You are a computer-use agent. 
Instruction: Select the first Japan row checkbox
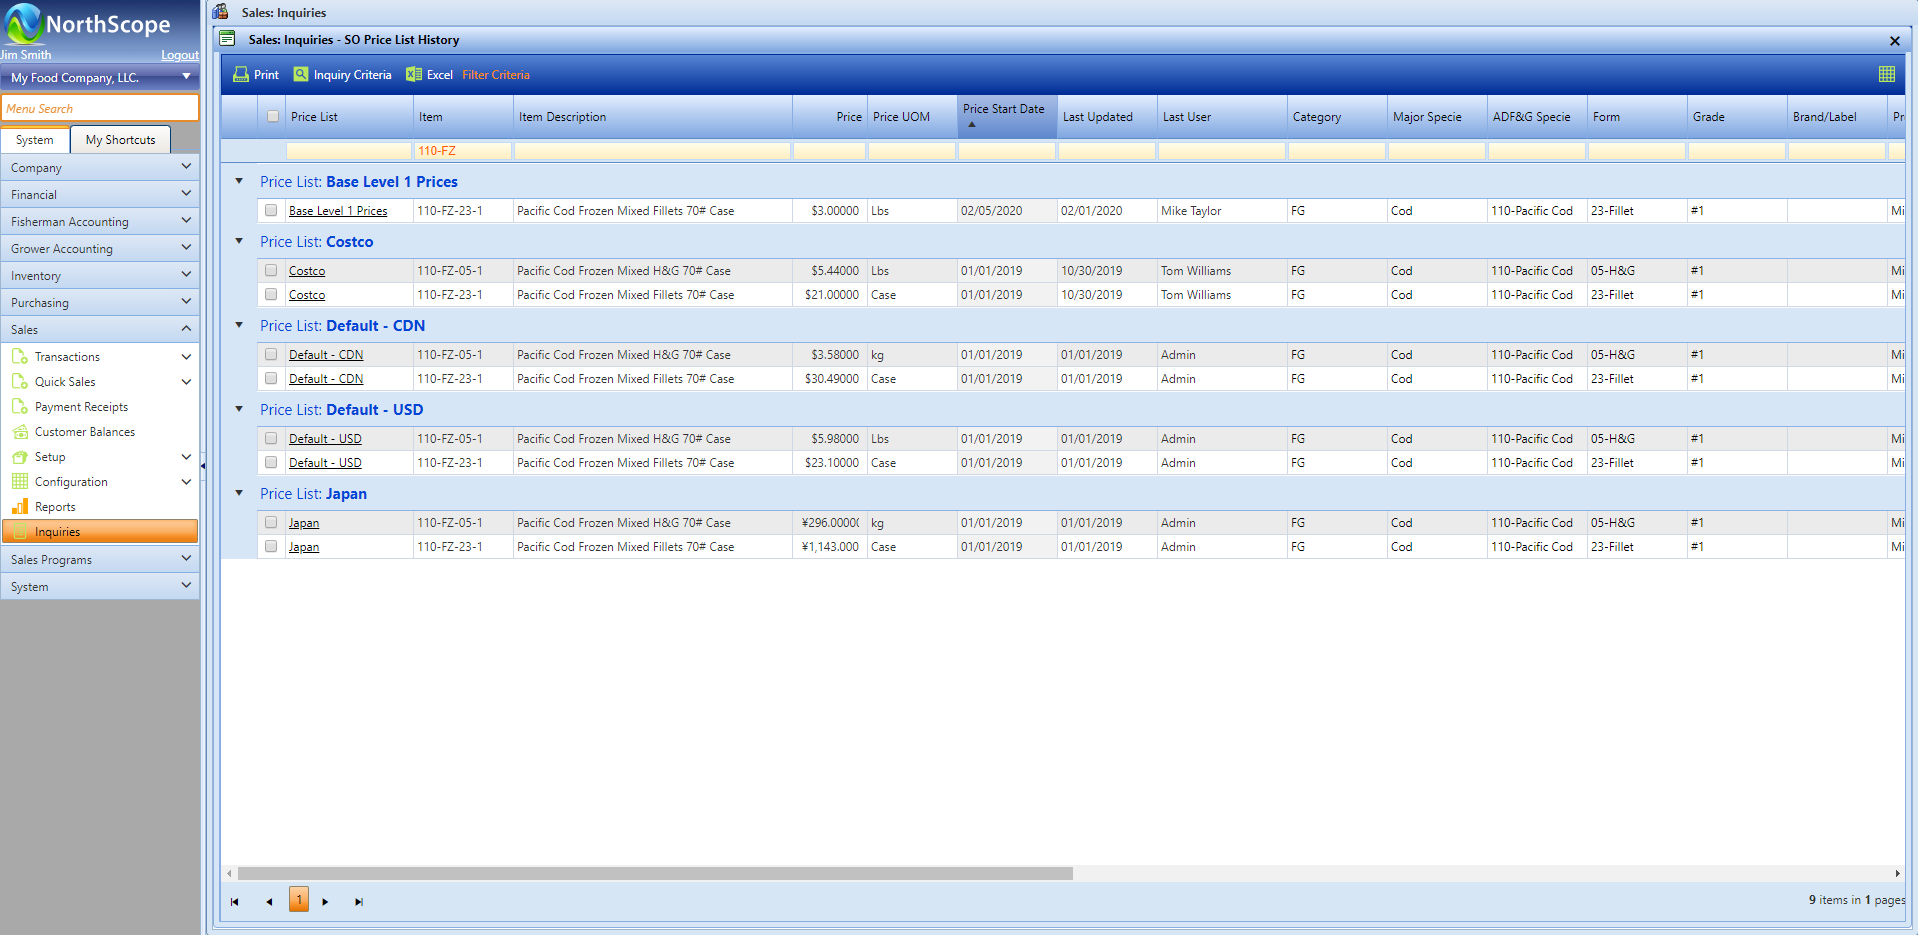coord(271,523)
